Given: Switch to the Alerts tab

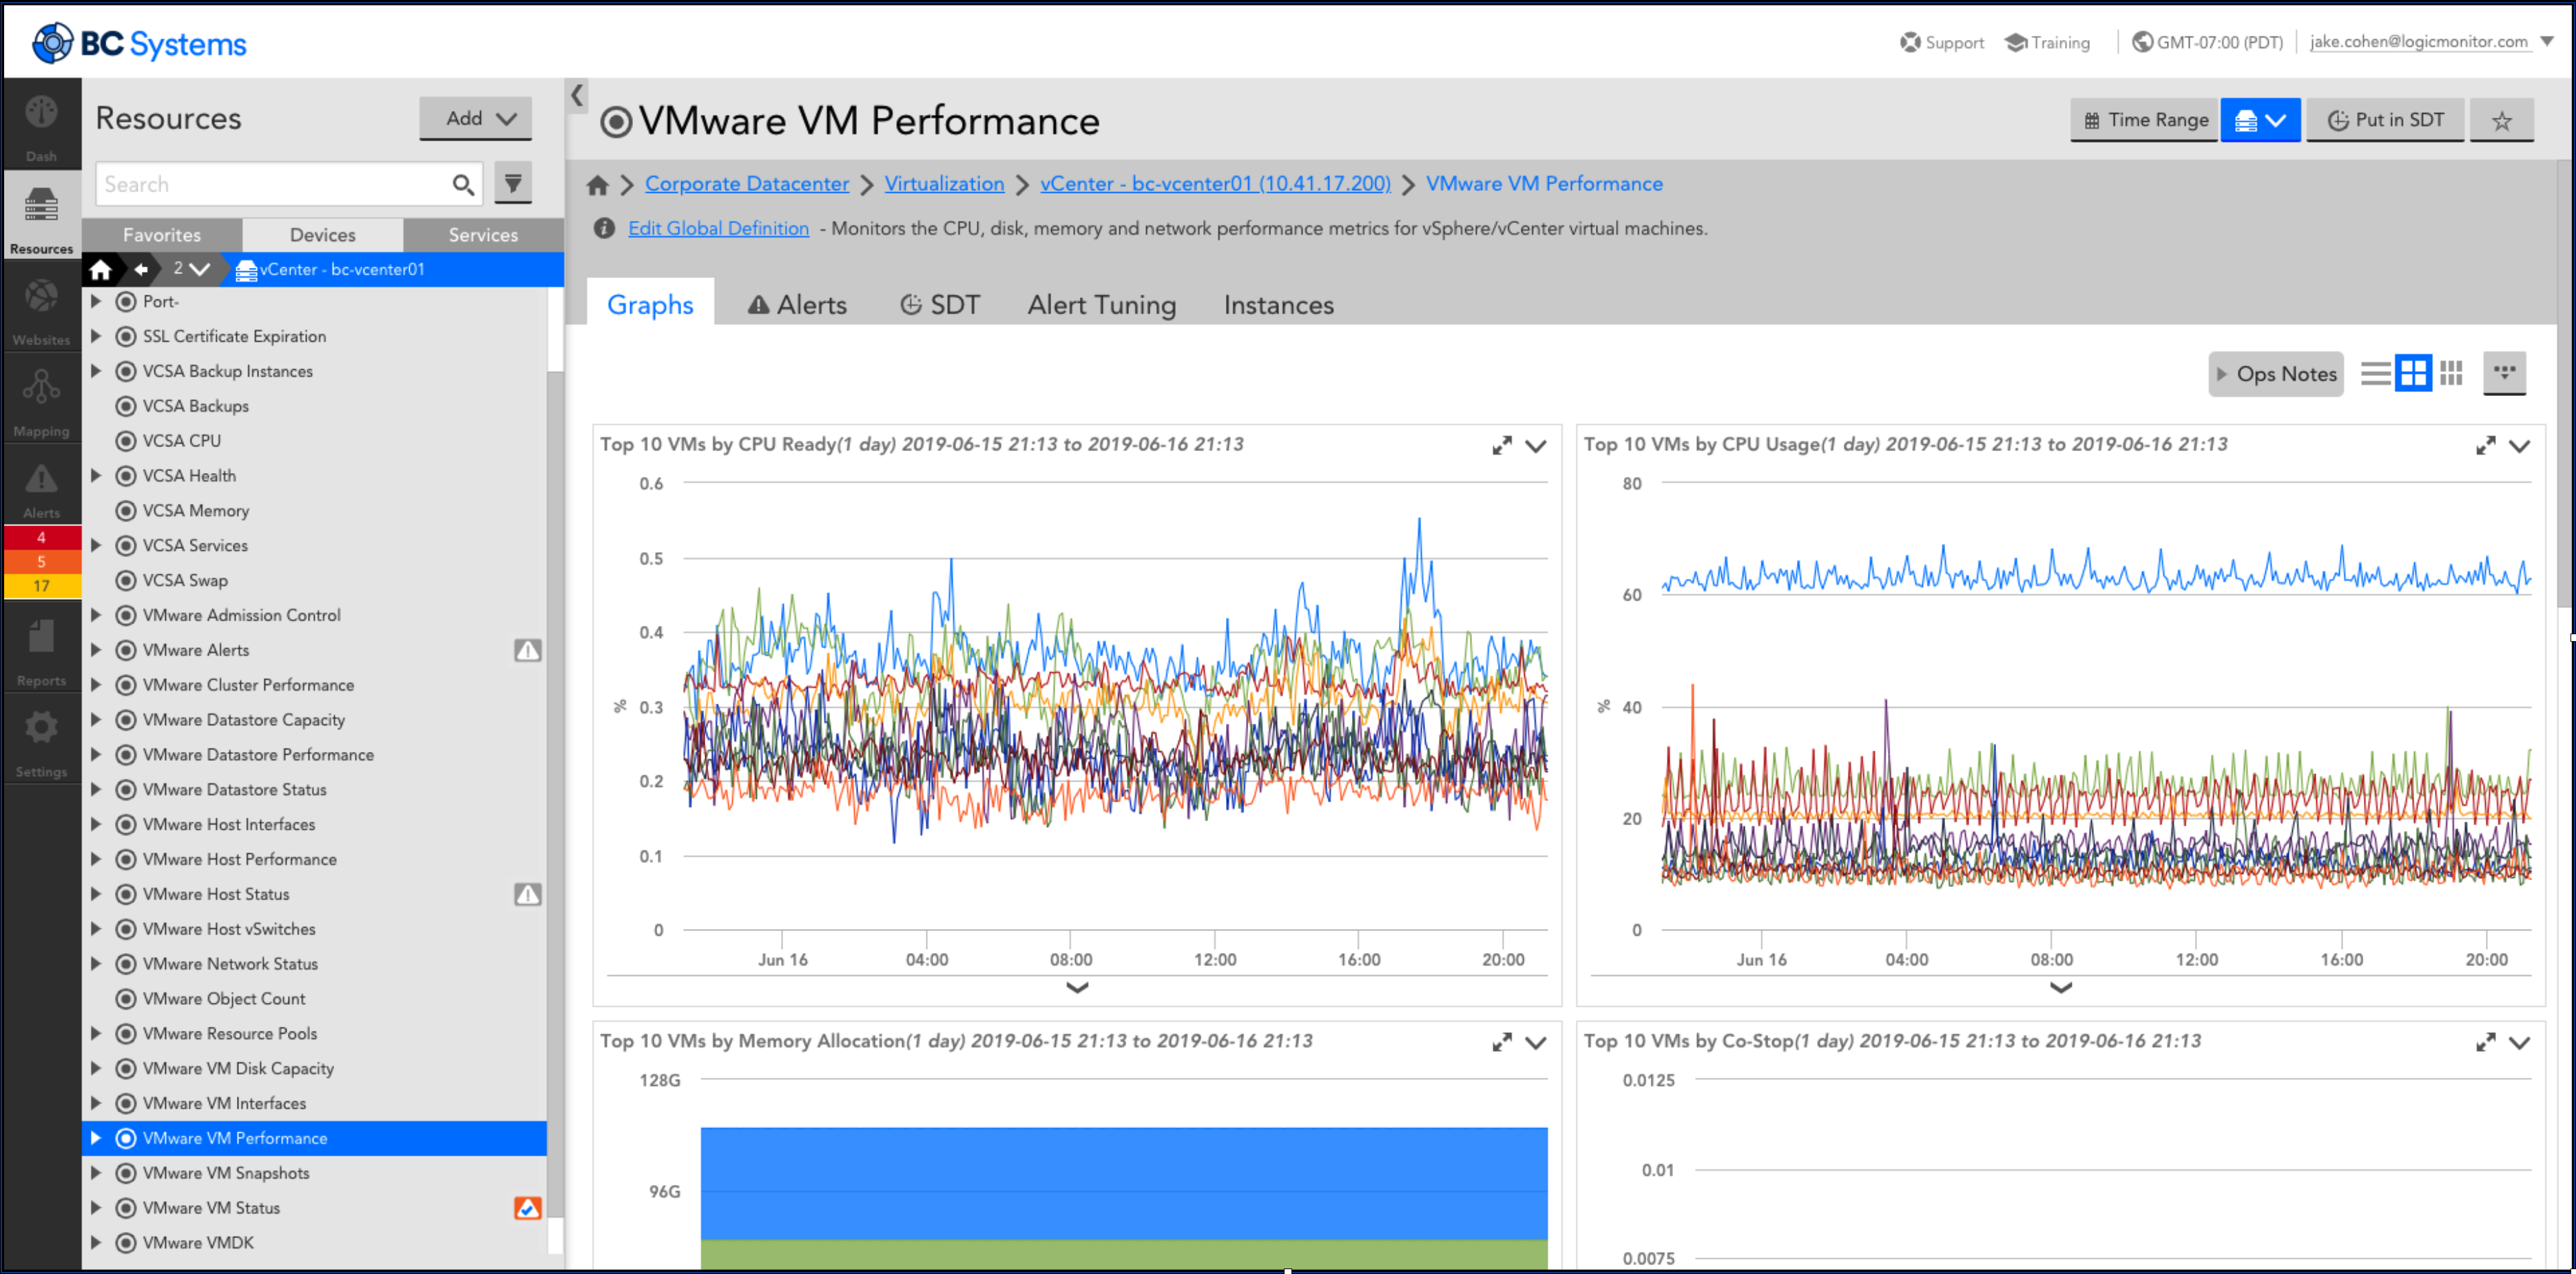Looking at the screenshot, I should [x=797, y=305].
